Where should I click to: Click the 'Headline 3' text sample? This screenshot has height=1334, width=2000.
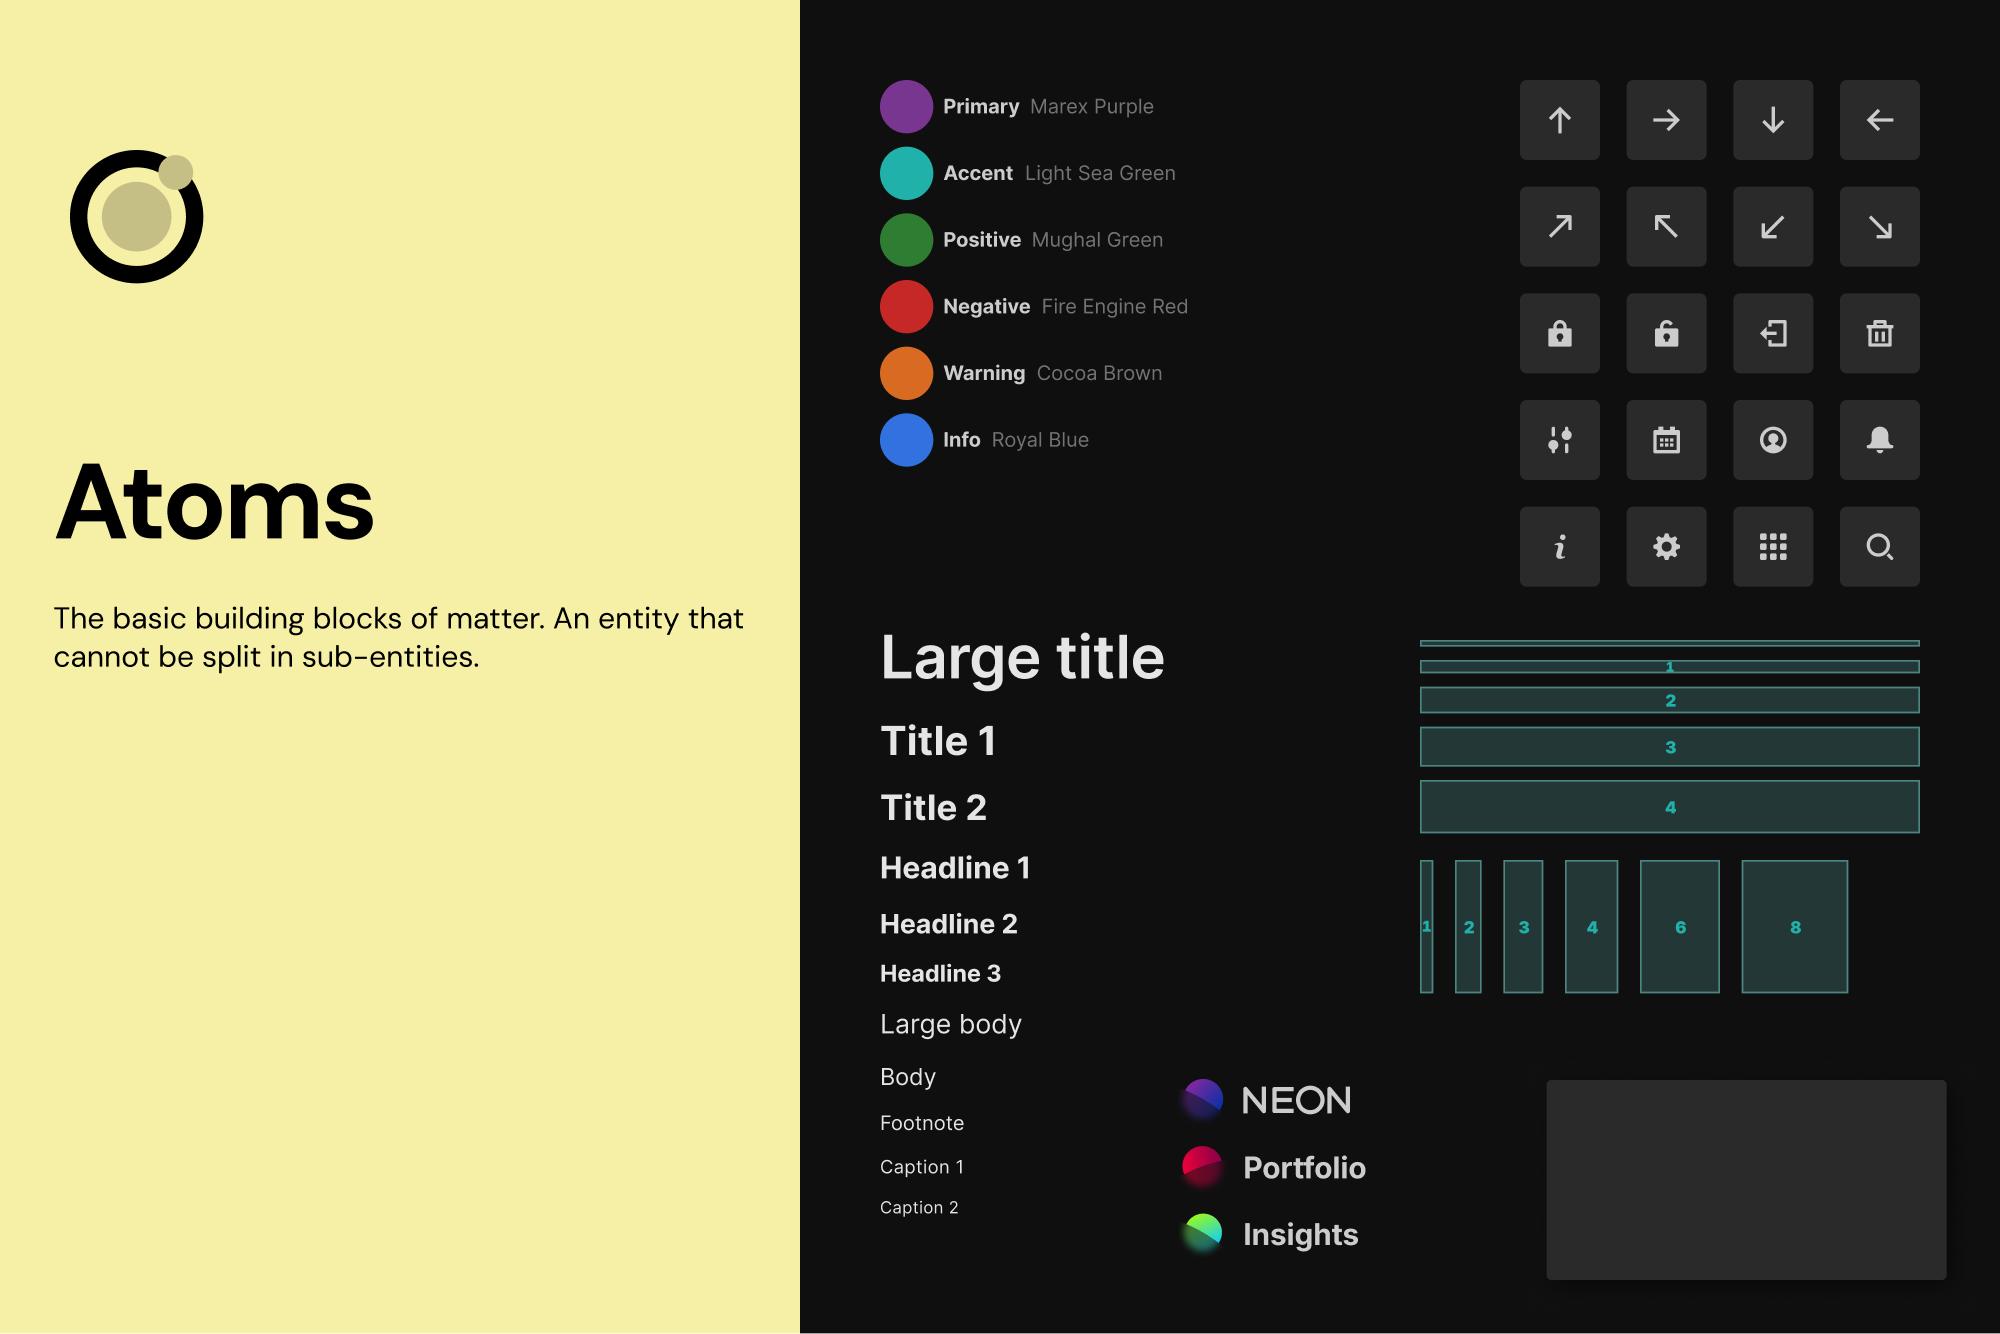[940, 973]
